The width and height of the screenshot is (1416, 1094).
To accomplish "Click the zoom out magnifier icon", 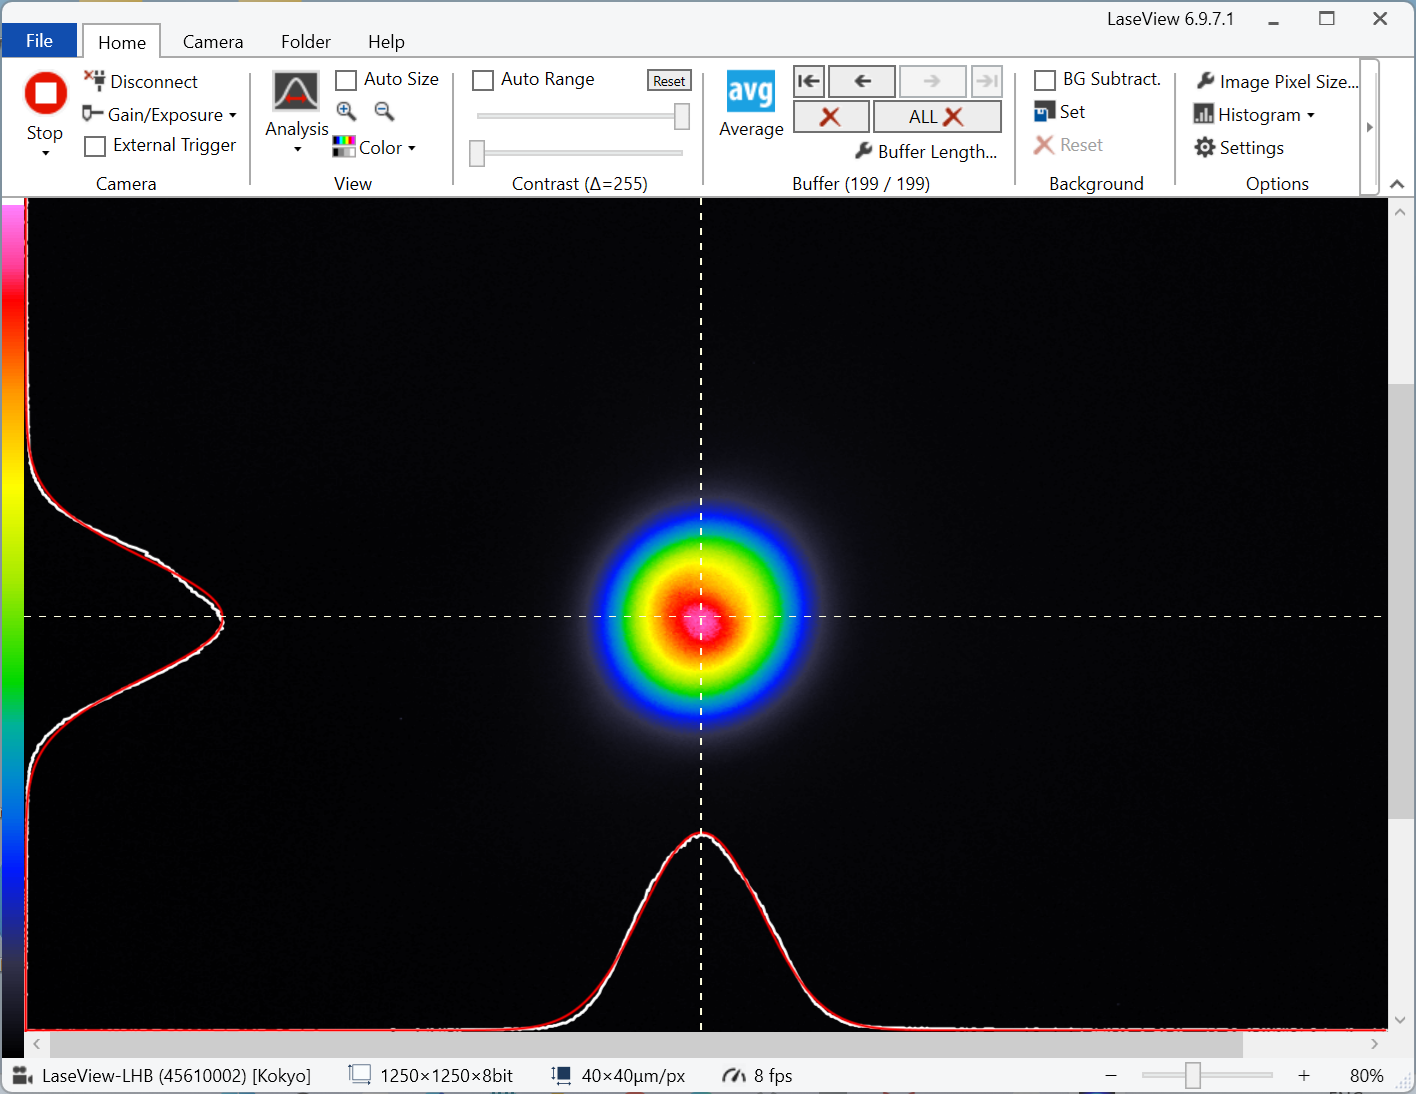I will (x=384, y=111).
